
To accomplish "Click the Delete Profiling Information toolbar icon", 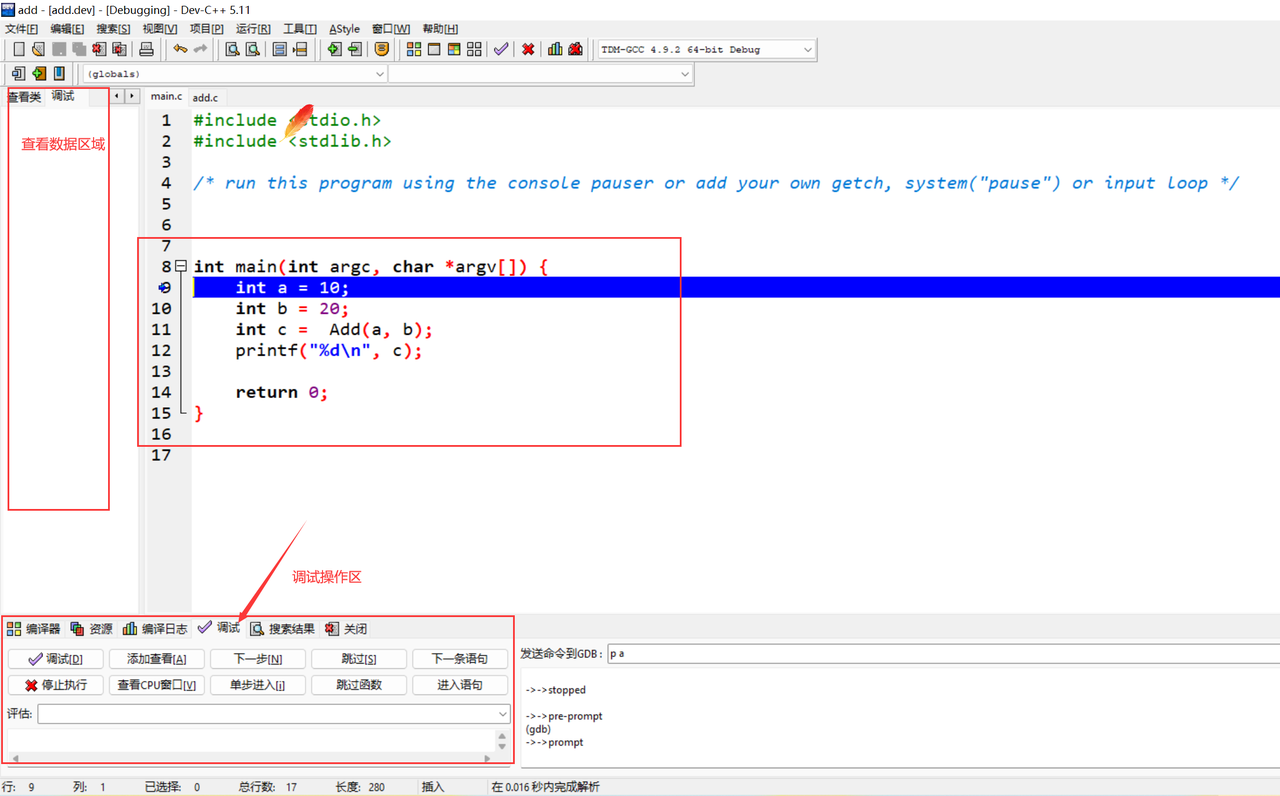I will (575, 49).
